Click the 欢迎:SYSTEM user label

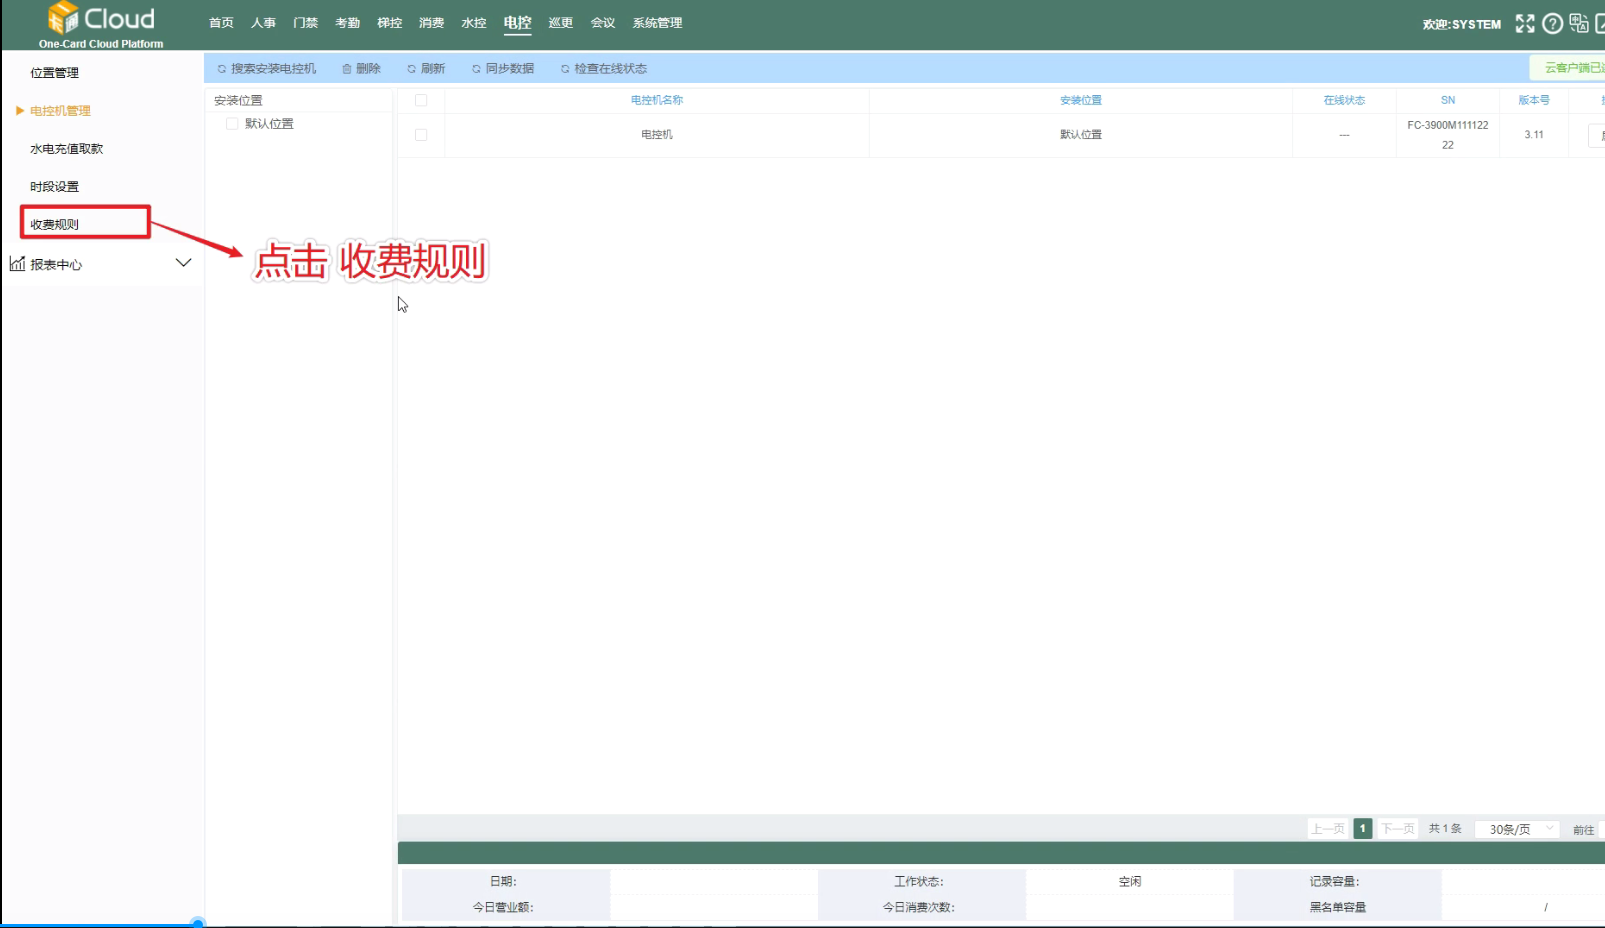point(1462,25)
